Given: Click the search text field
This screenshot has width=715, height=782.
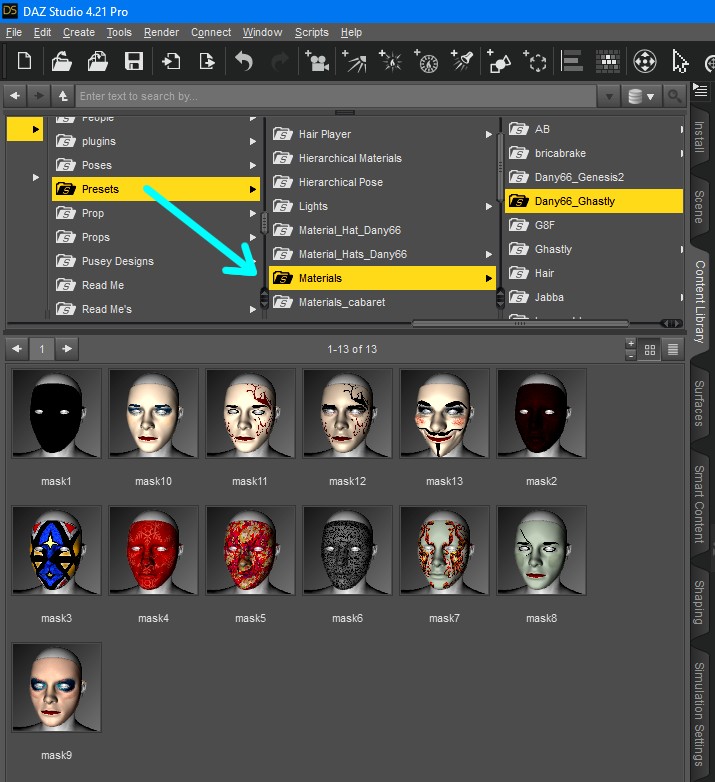Looking at the screenshot, I should pyautogui.click(x=337, y=96).
